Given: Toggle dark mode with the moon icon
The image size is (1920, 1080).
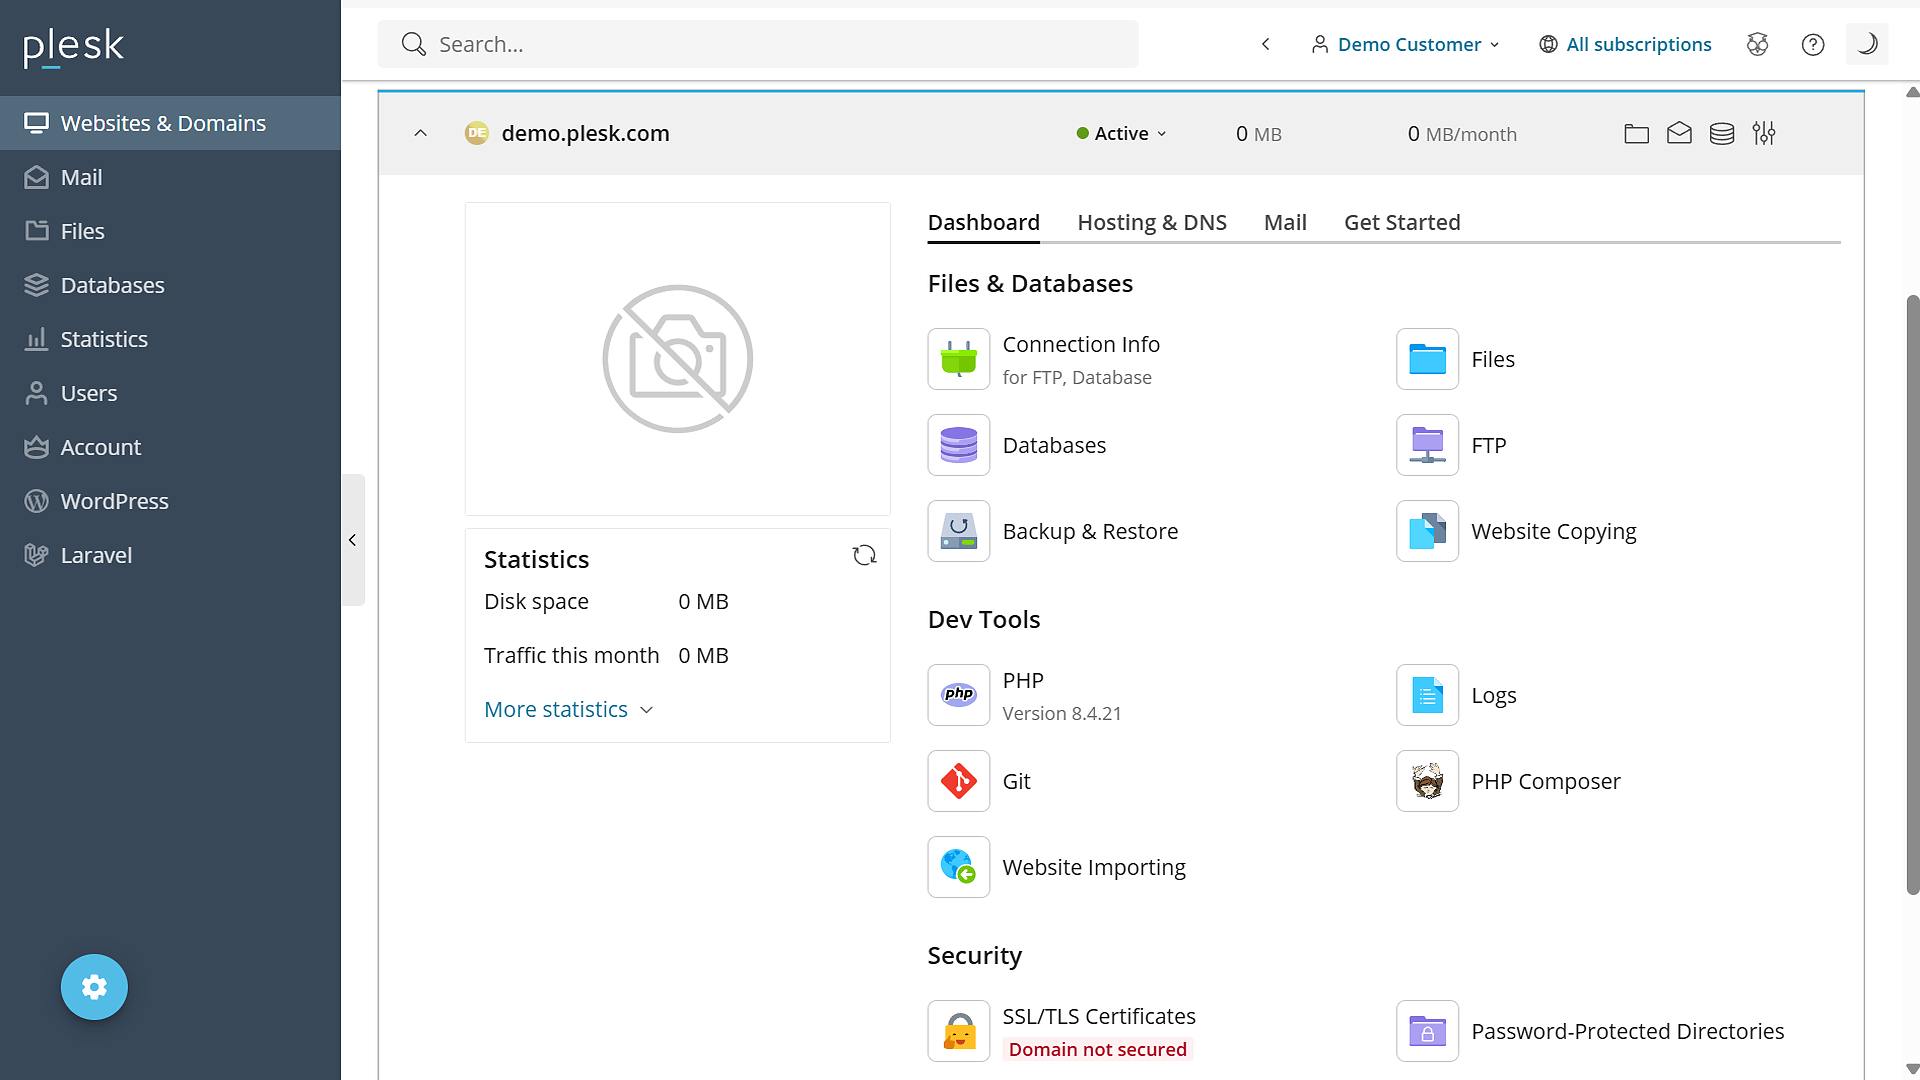Looking at the screenshot, I should click(1866, 44).
